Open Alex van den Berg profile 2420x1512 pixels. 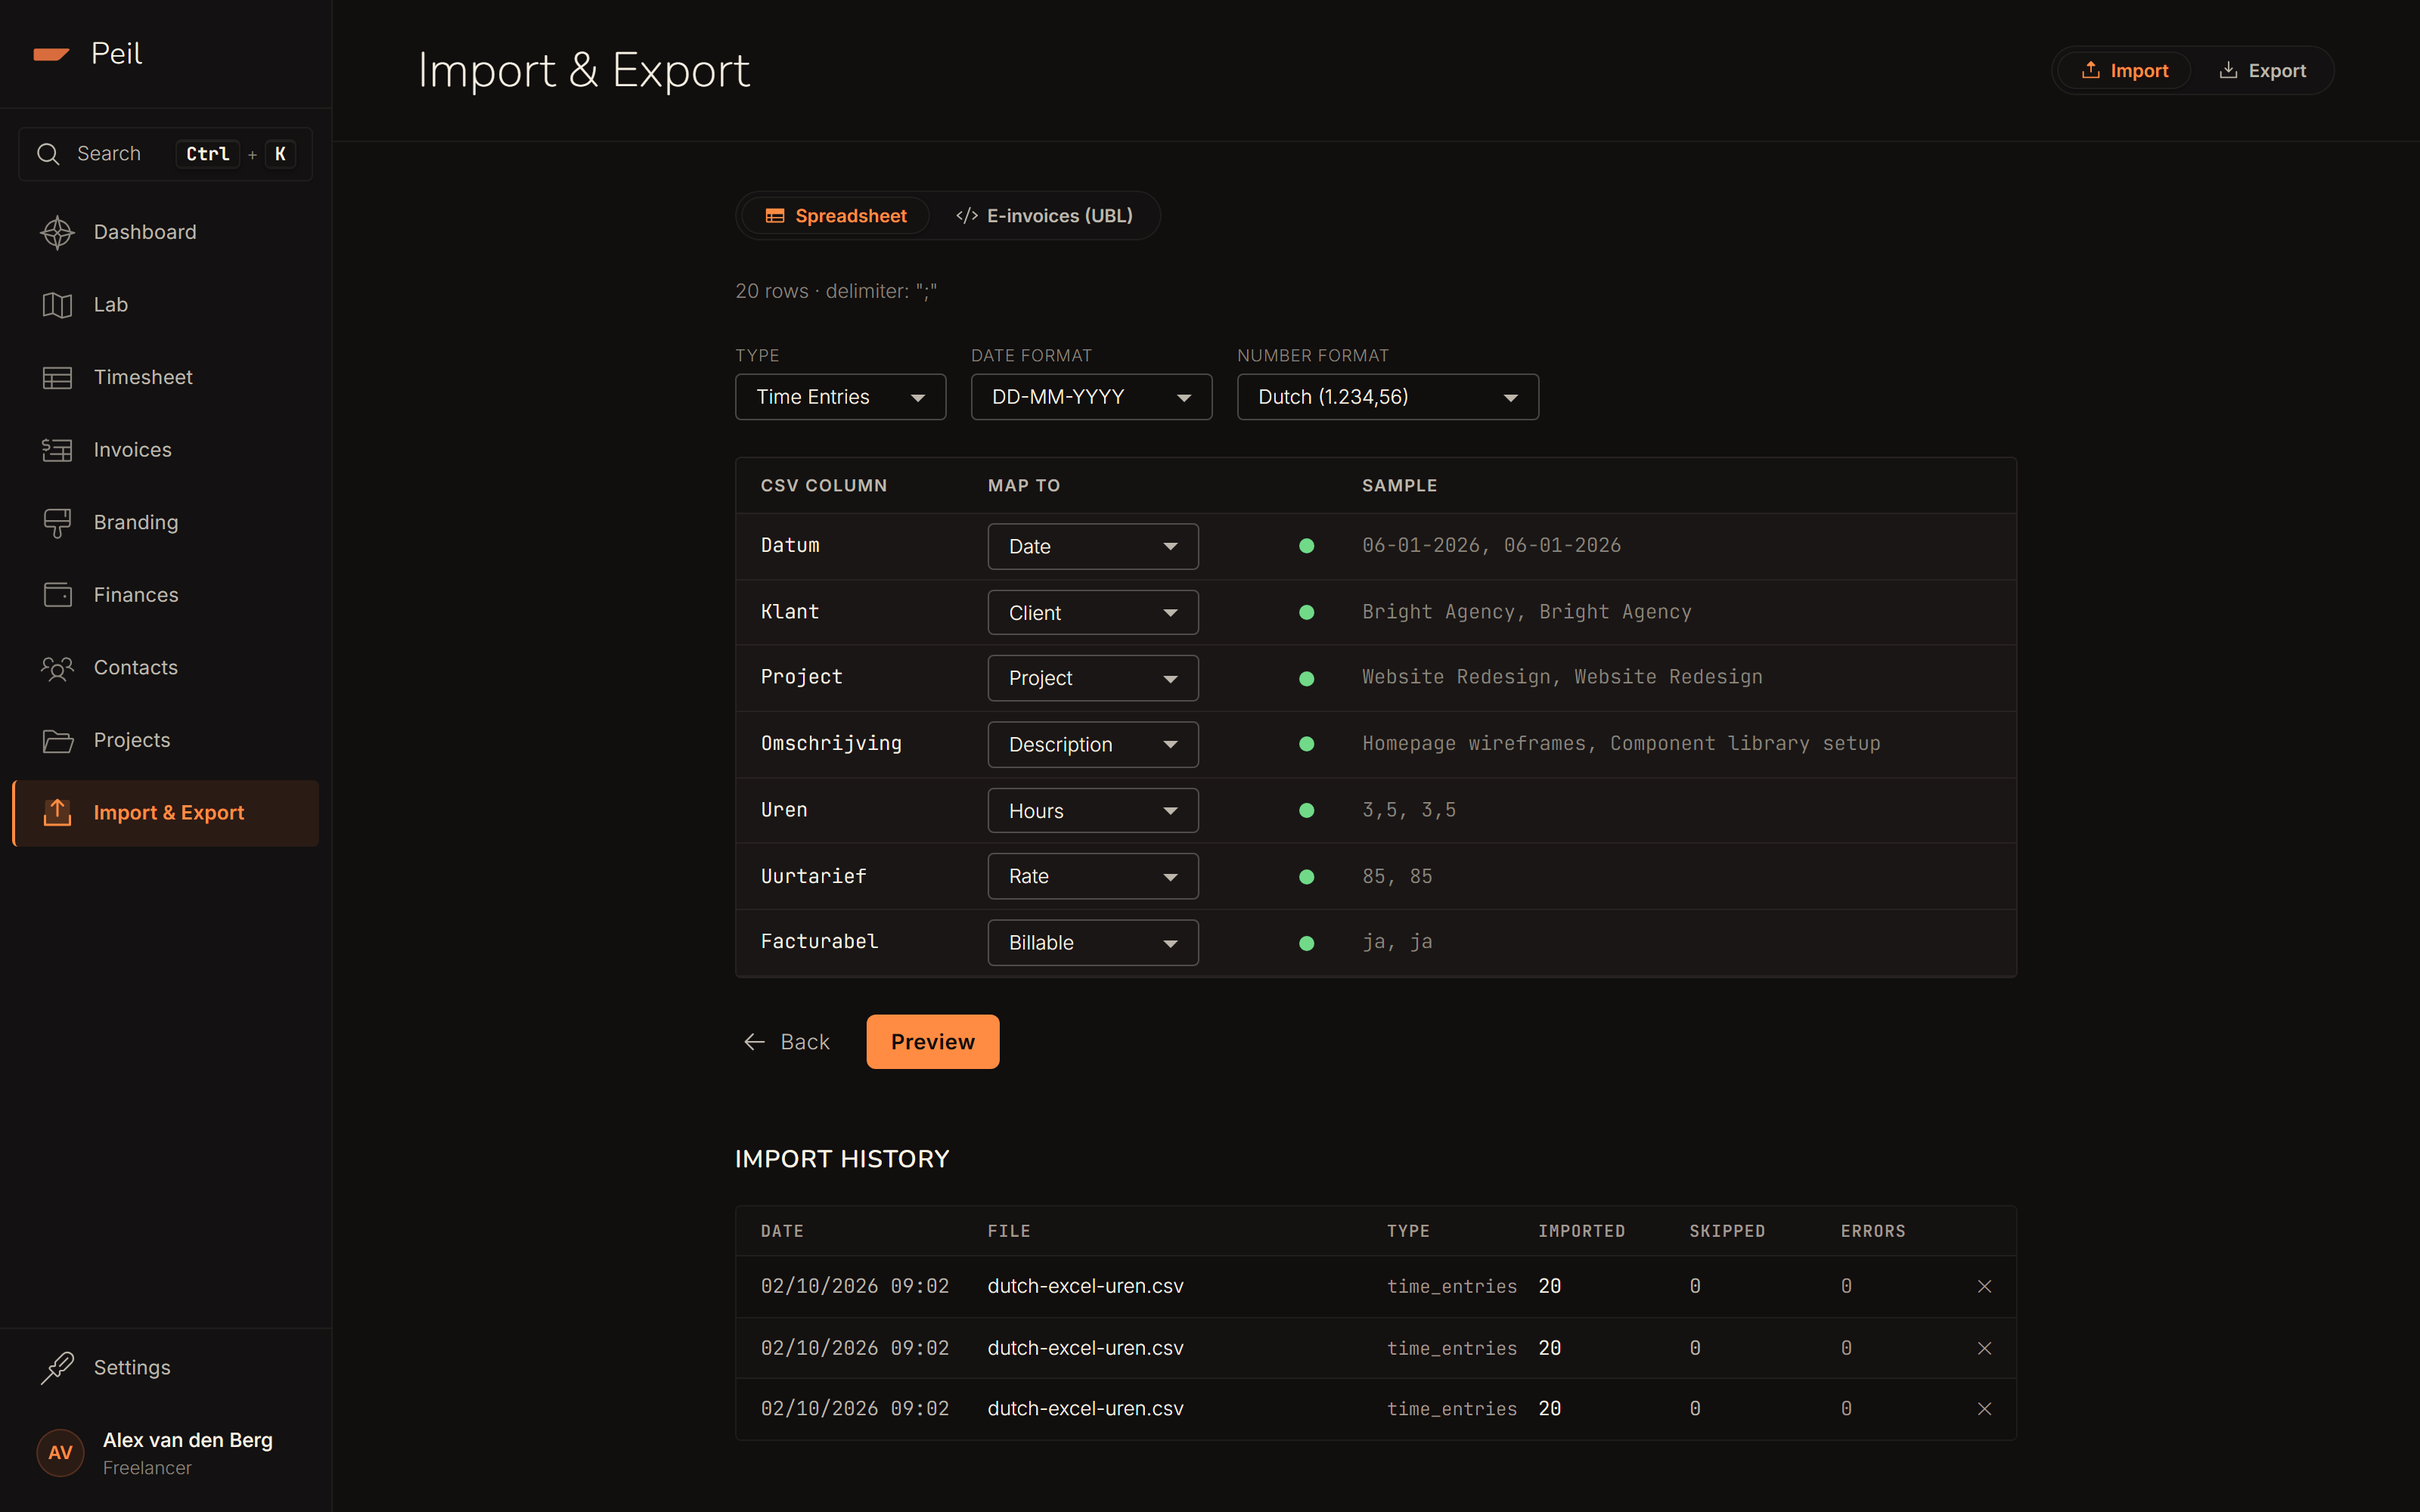pos(165,1453)
